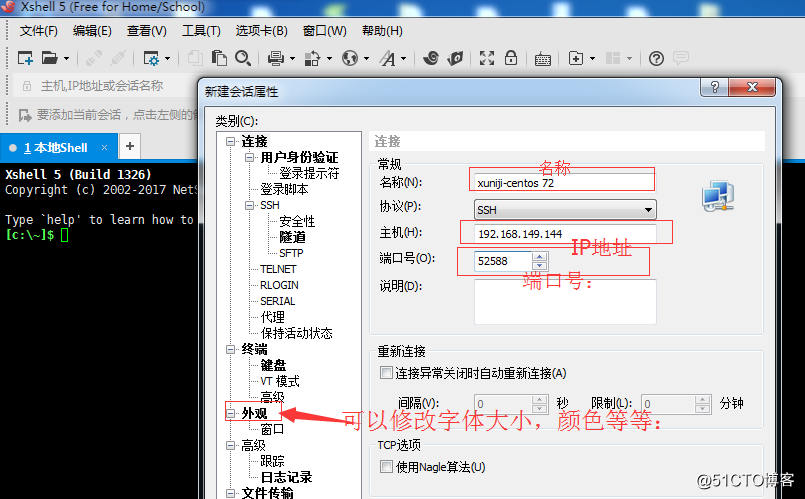The image size is (805, 499).
Task: Click the New session toolbar icon
Action: click(25, 59)
